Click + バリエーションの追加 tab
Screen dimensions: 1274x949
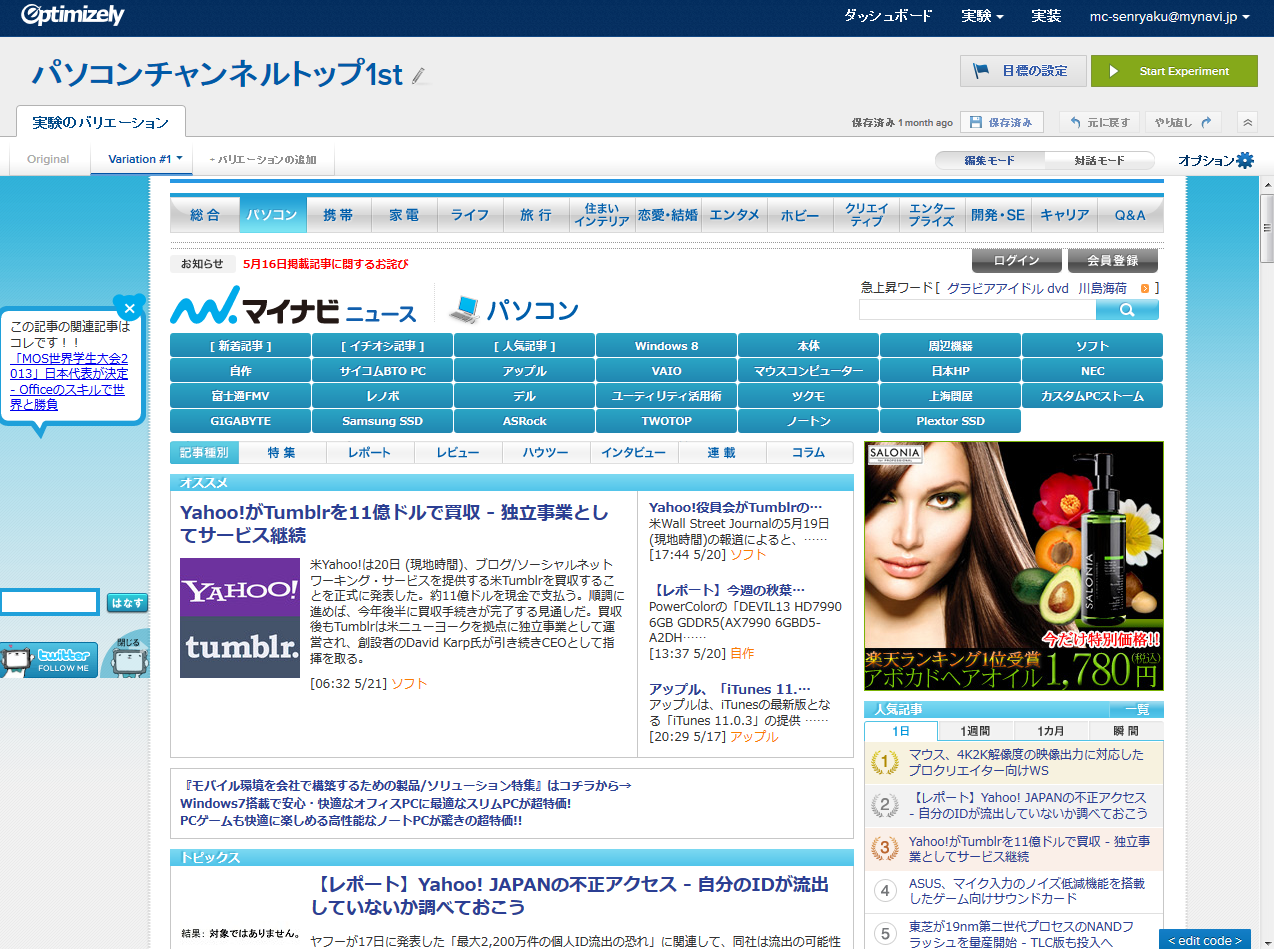[x=263, y=159]
